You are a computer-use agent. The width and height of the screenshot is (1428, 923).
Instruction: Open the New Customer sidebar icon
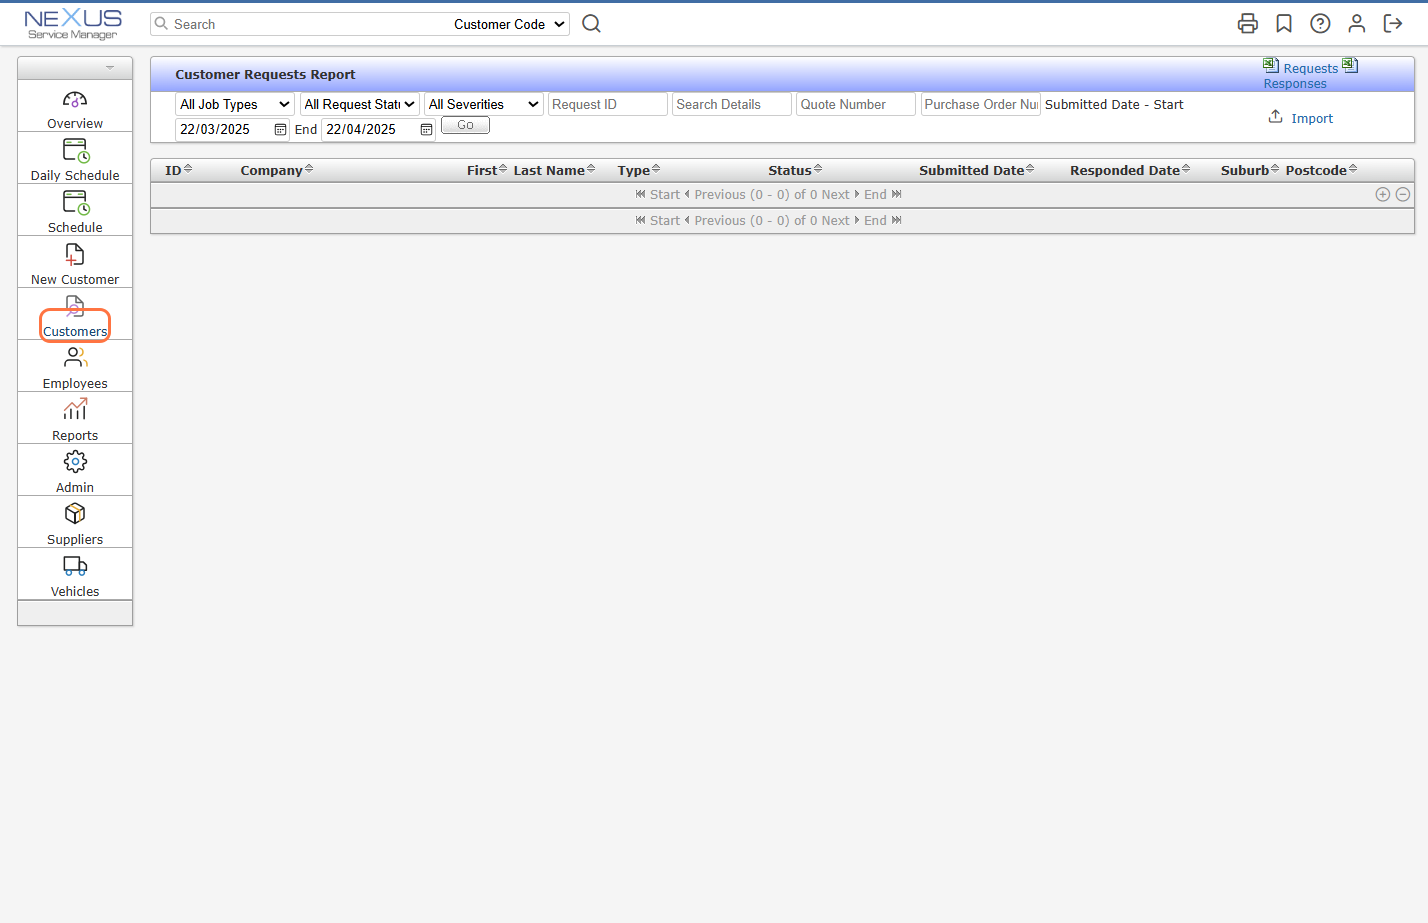pyautogui.click(x=75, y=255)
